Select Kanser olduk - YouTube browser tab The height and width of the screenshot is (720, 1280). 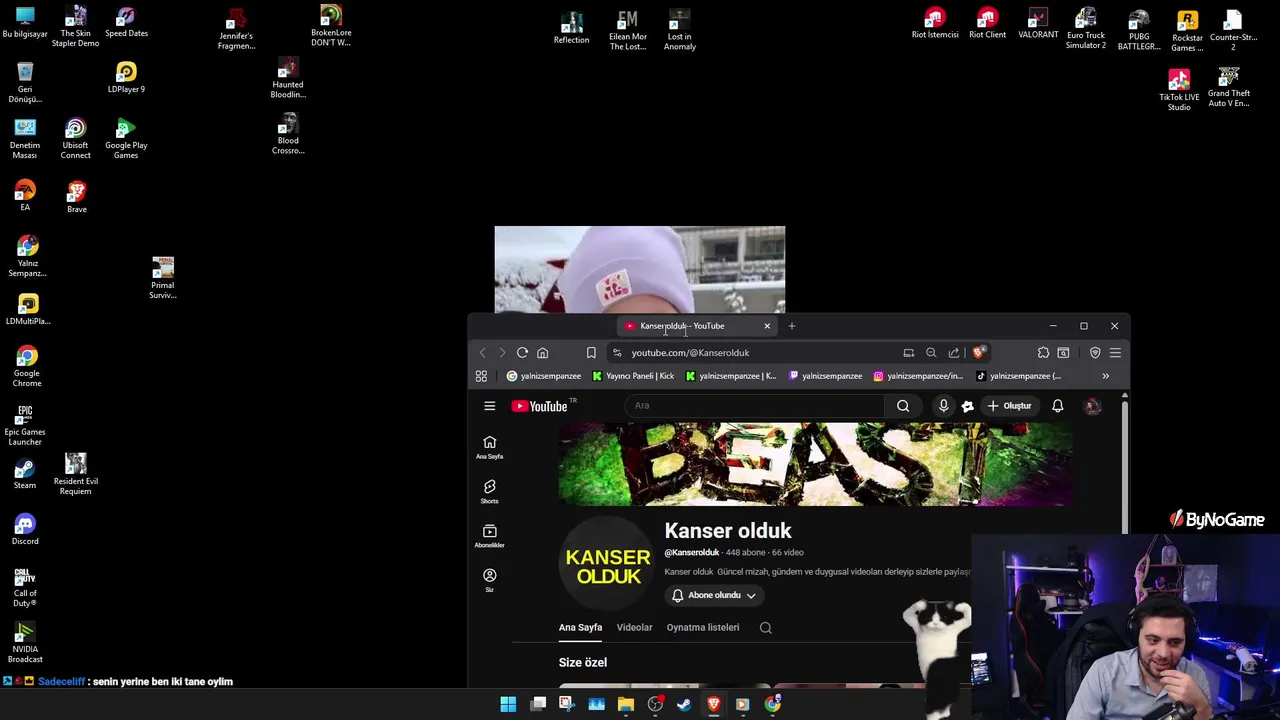tap(696, 326)
